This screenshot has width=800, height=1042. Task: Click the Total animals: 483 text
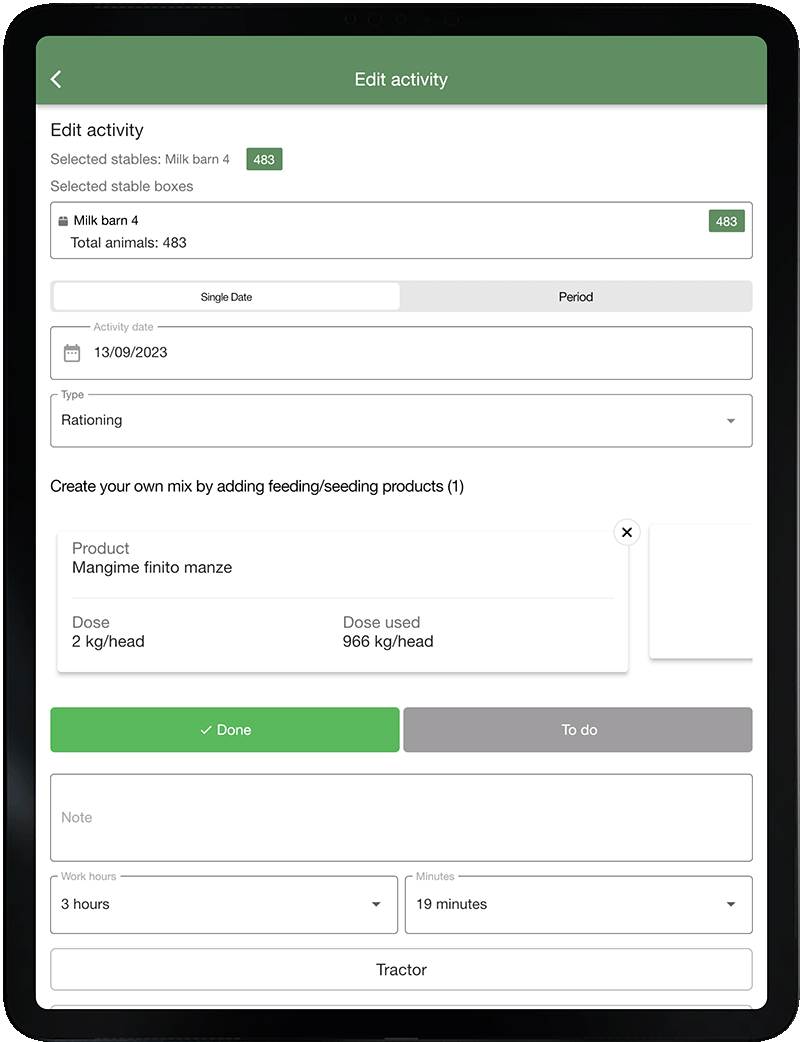(x=128, y=243)
